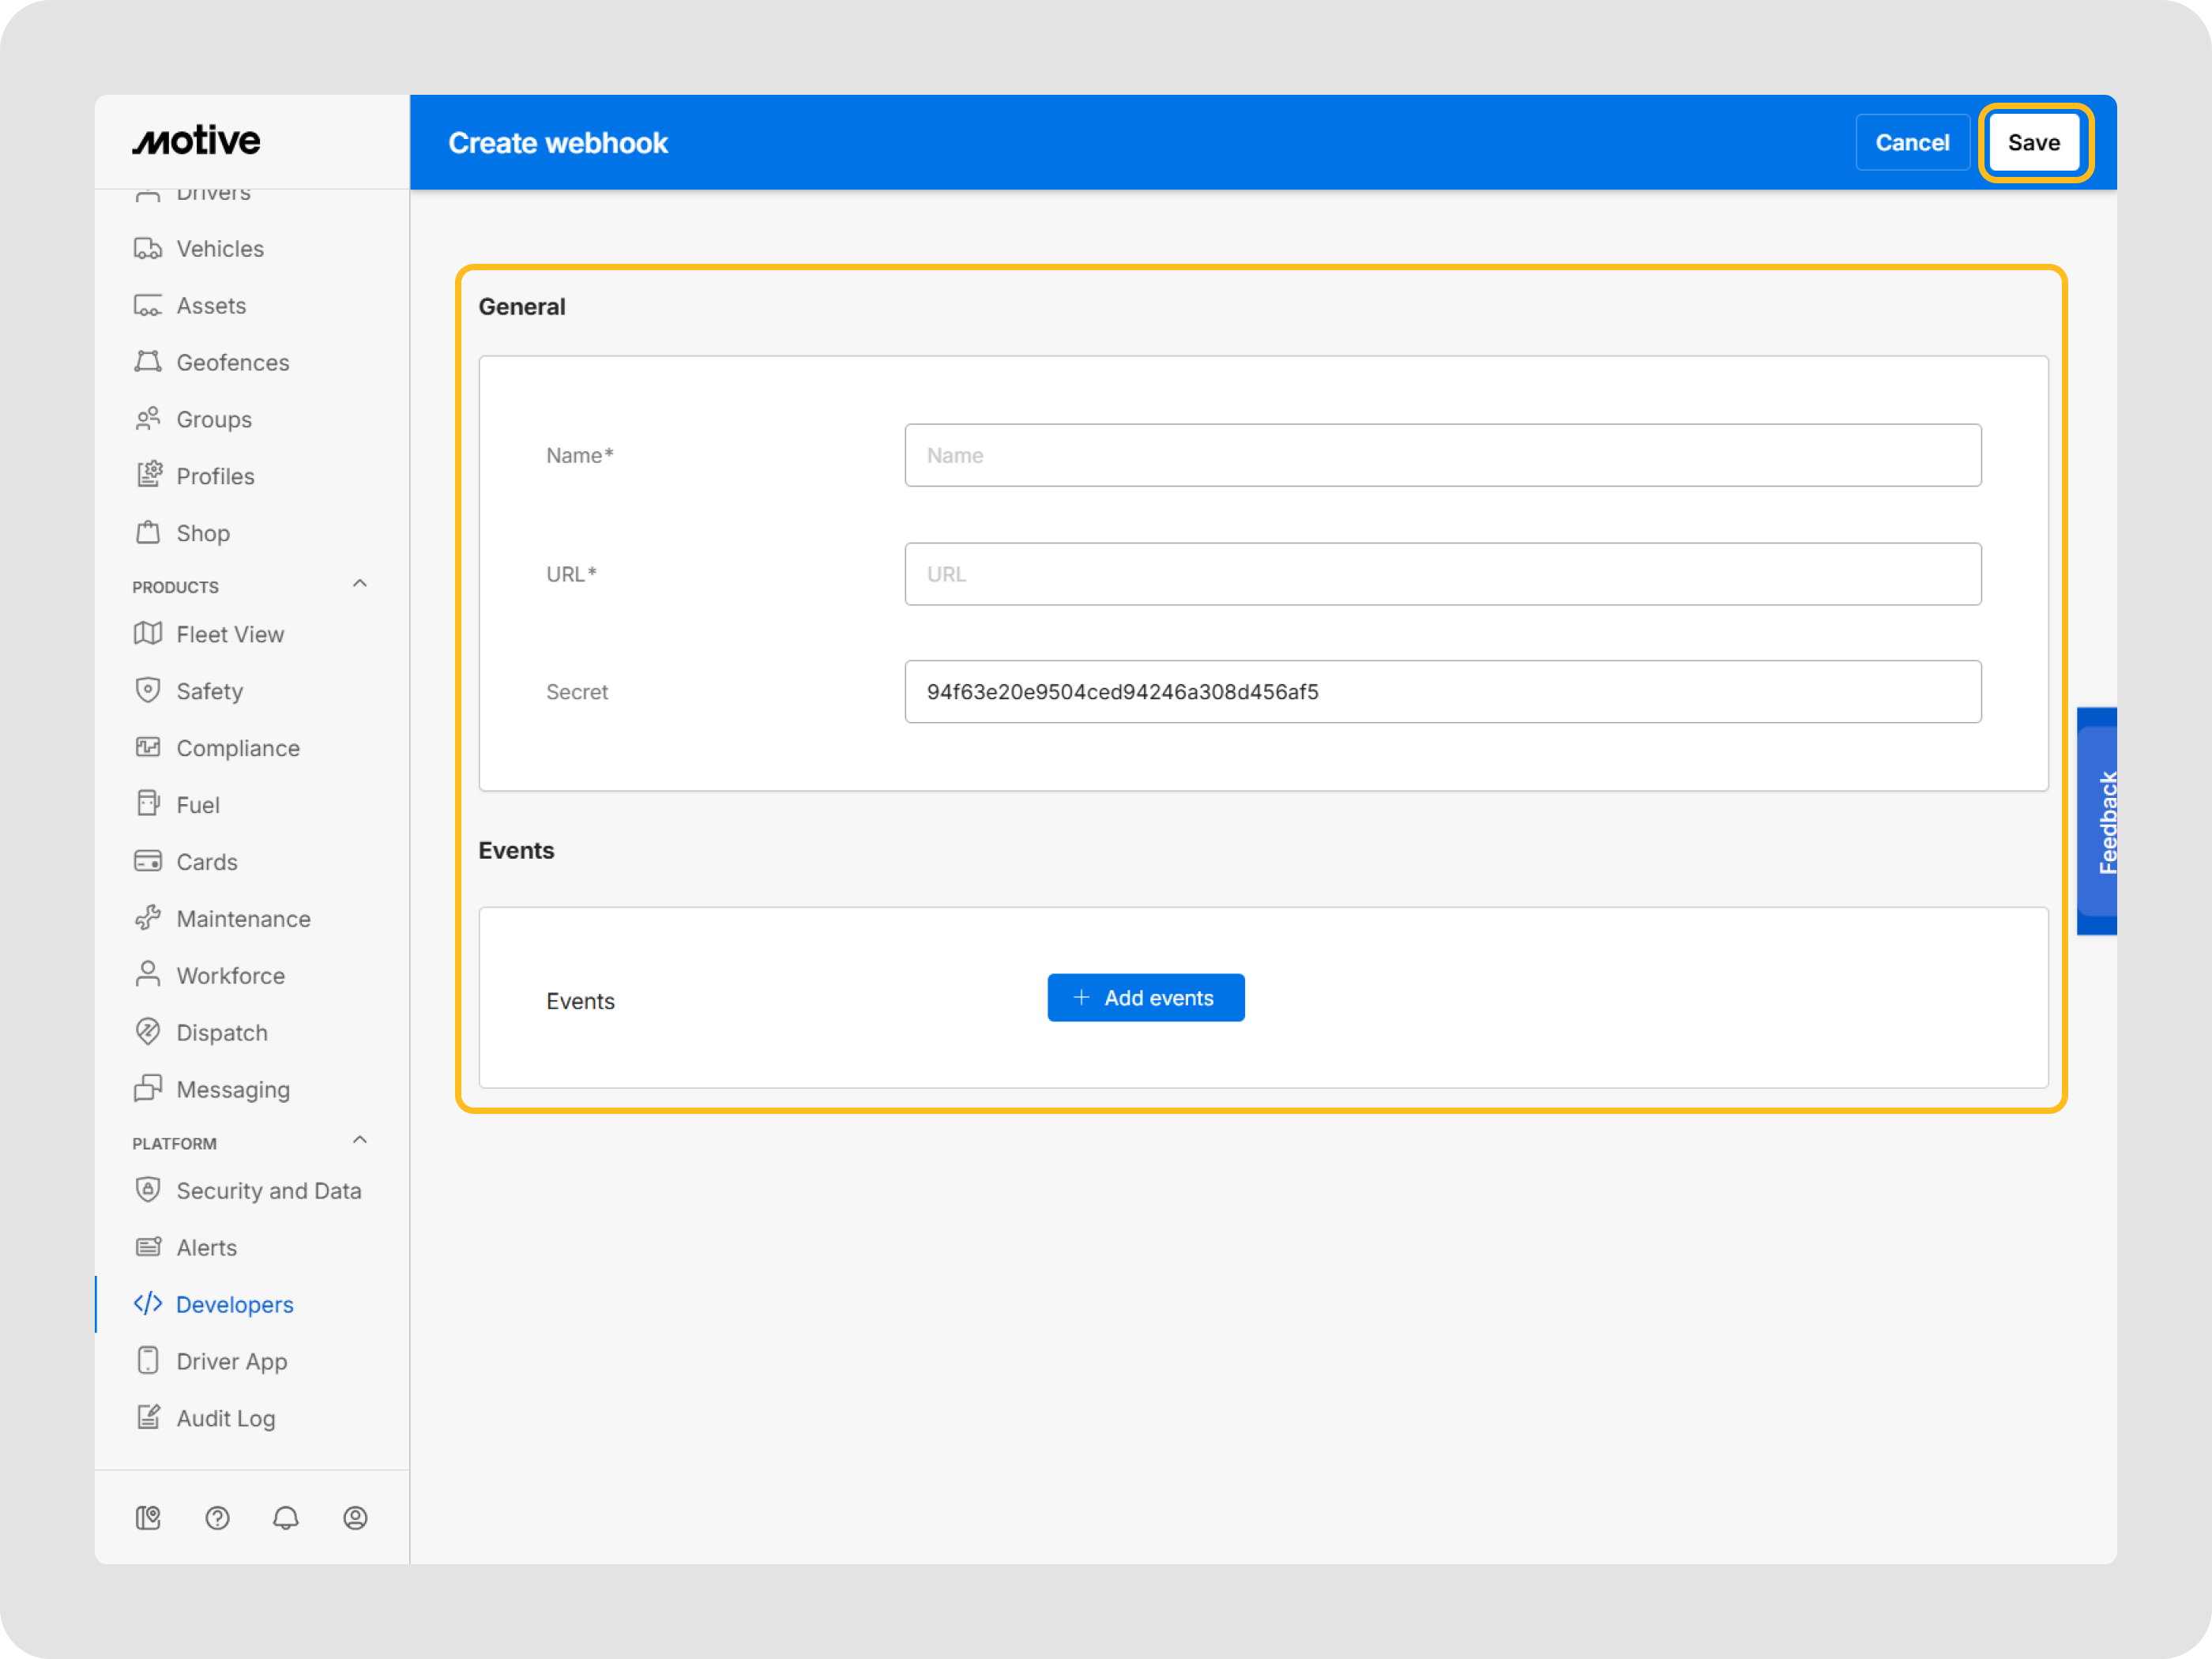Click Add events to choose webhook events

(1146, 997)
